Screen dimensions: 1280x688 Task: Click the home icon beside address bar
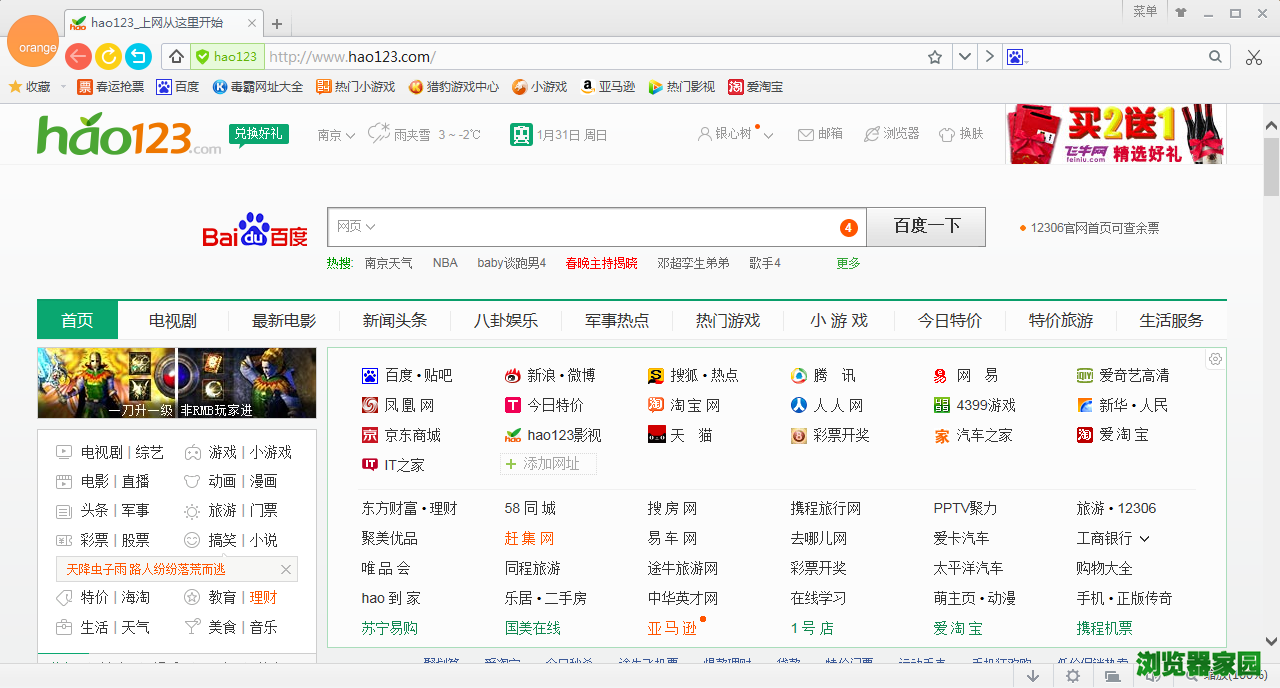click(x=176, y=57)
